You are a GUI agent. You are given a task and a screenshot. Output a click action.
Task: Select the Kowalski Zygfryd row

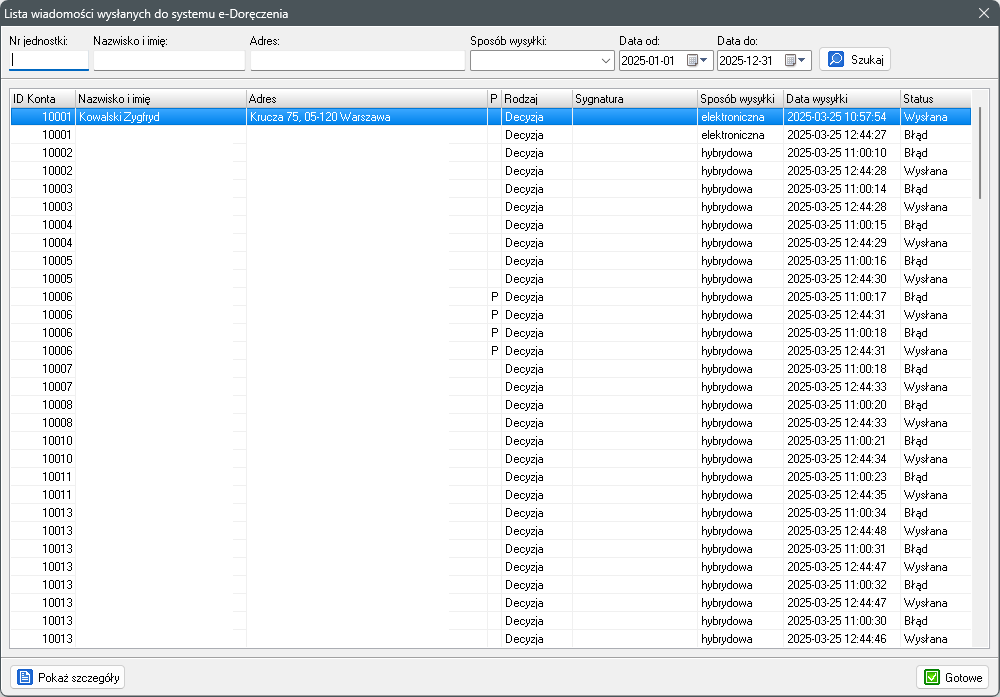160,117
